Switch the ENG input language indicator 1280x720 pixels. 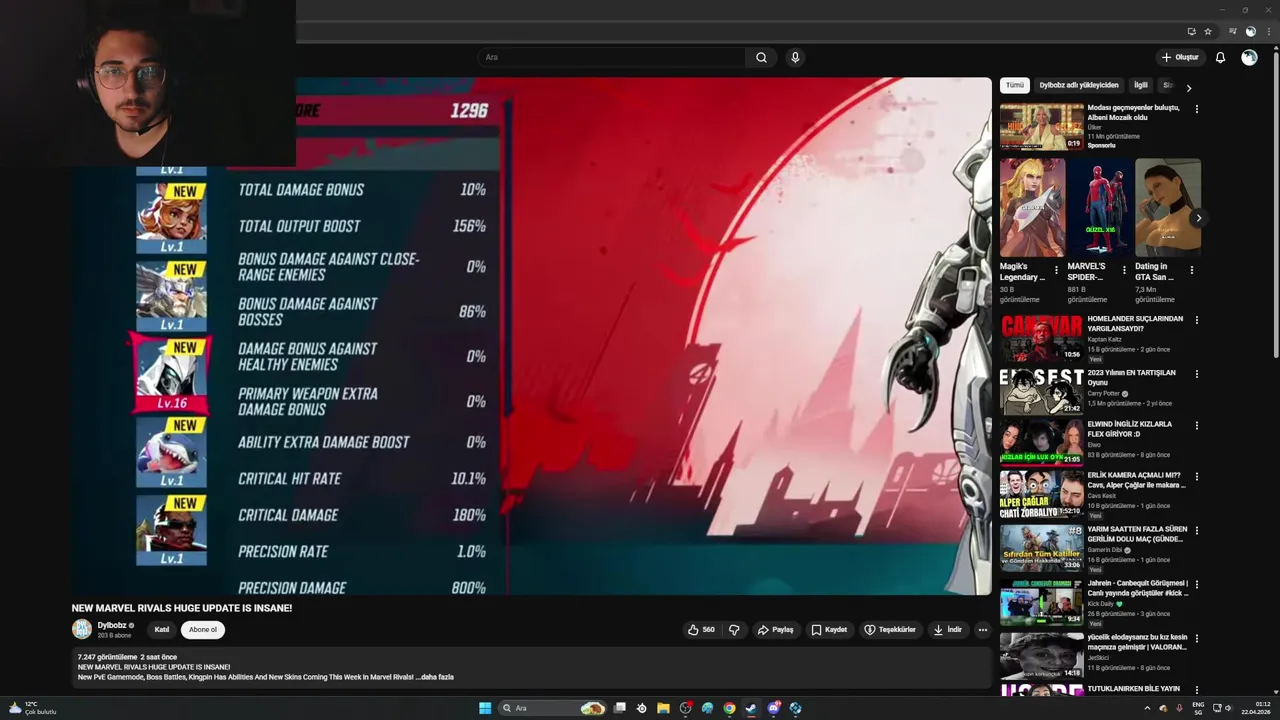(x=1198, y=708)
